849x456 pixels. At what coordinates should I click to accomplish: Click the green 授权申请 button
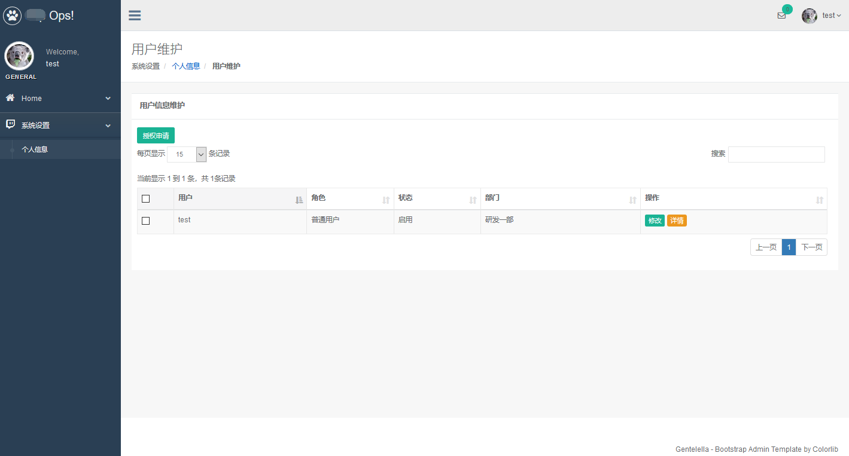point(156,135)
